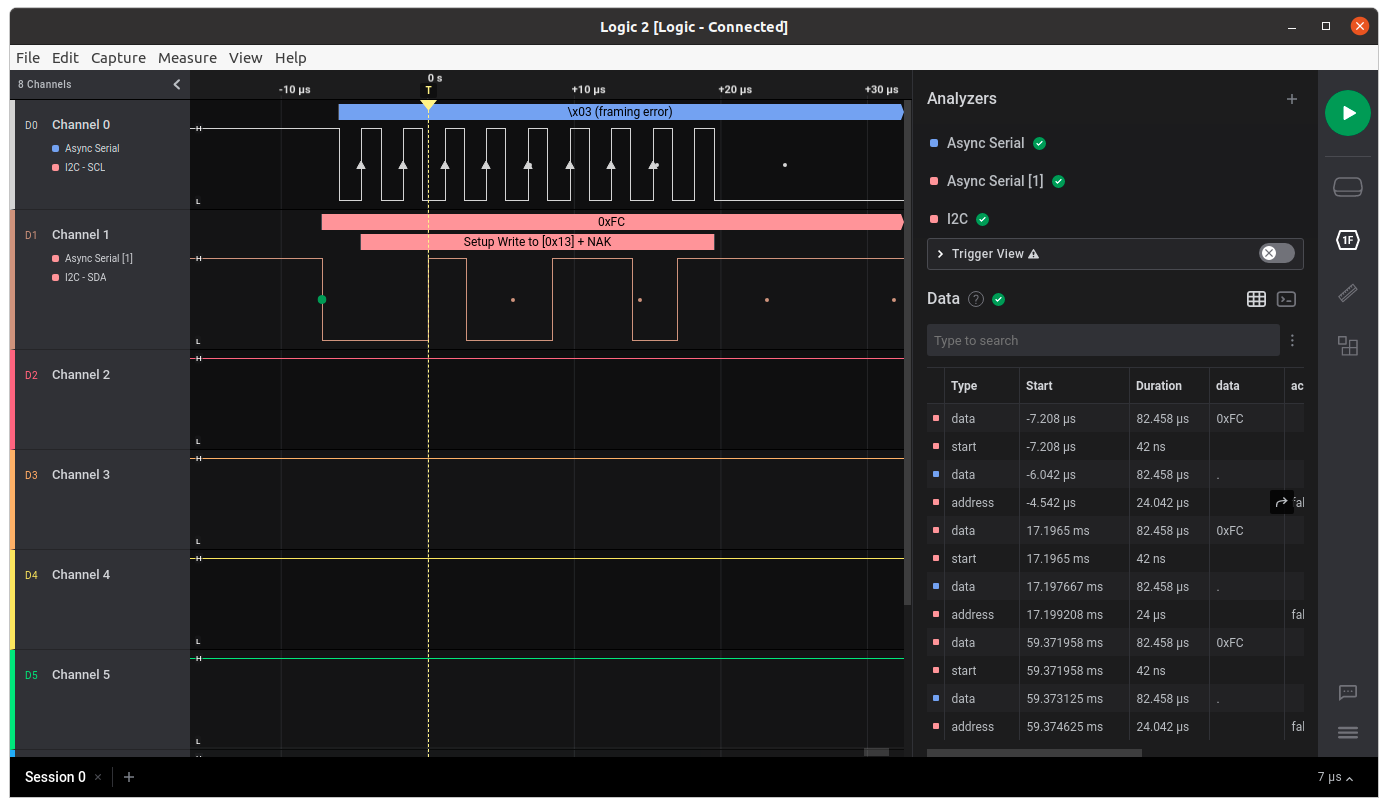Click the Async Serial analyzer status checkmark
Viewport: 1388px width, 807px height.
click(1039, 143)
